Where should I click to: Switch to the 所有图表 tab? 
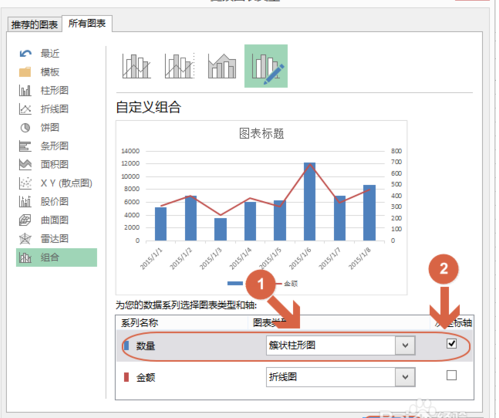pyautogui.click(x=87, y=23)
